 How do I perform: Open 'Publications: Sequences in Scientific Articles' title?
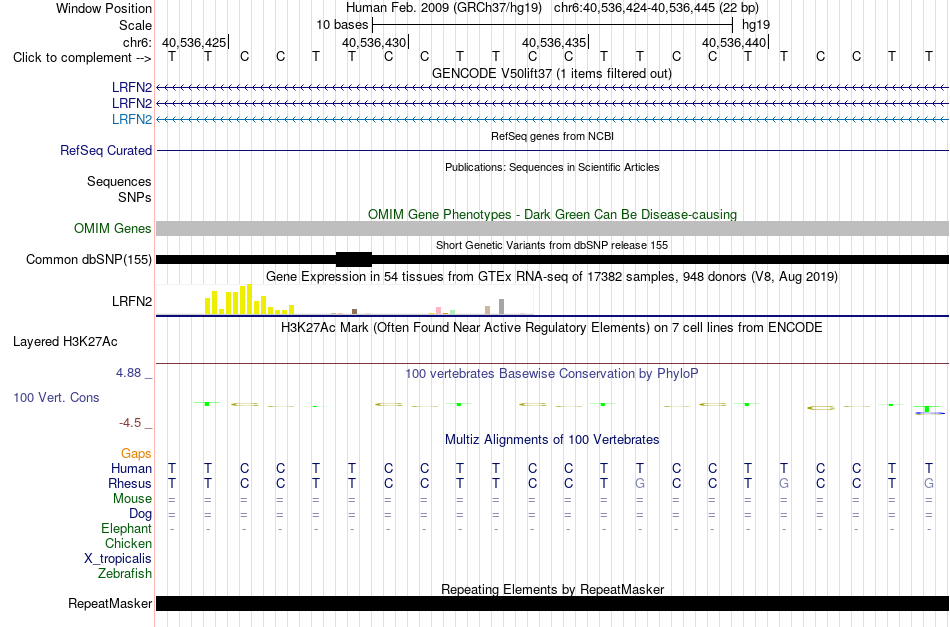(552, 167)
